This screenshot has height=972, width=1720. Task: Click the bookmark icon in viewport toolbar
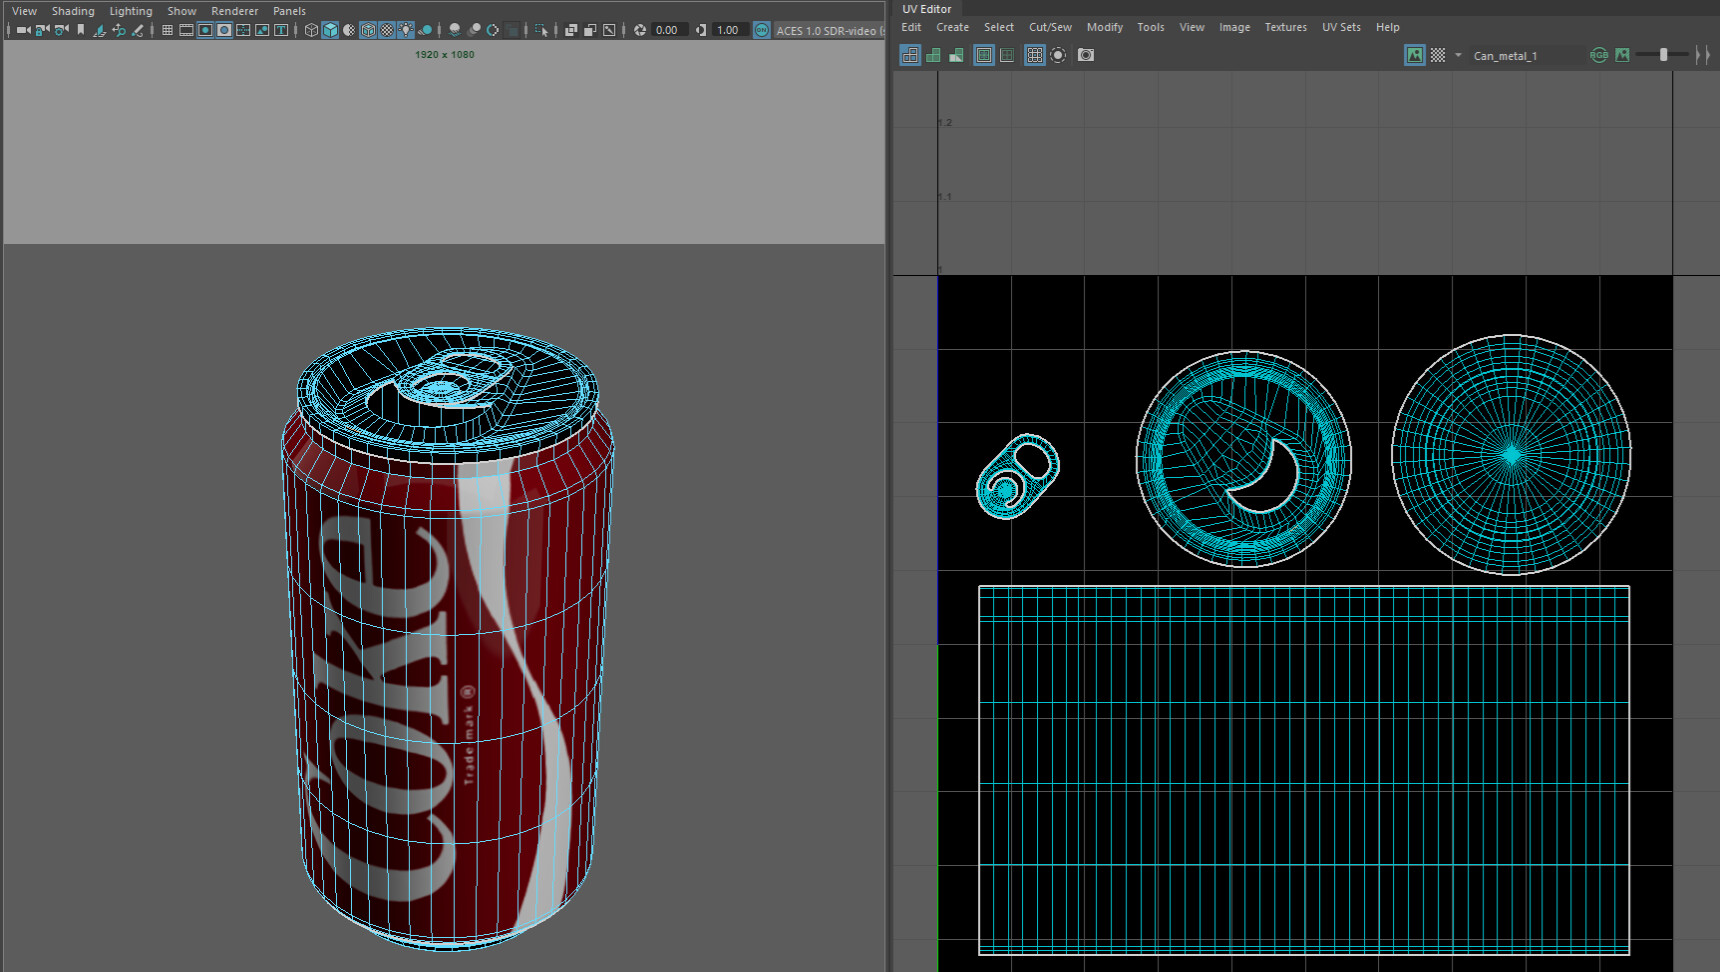tap(81, 30)
